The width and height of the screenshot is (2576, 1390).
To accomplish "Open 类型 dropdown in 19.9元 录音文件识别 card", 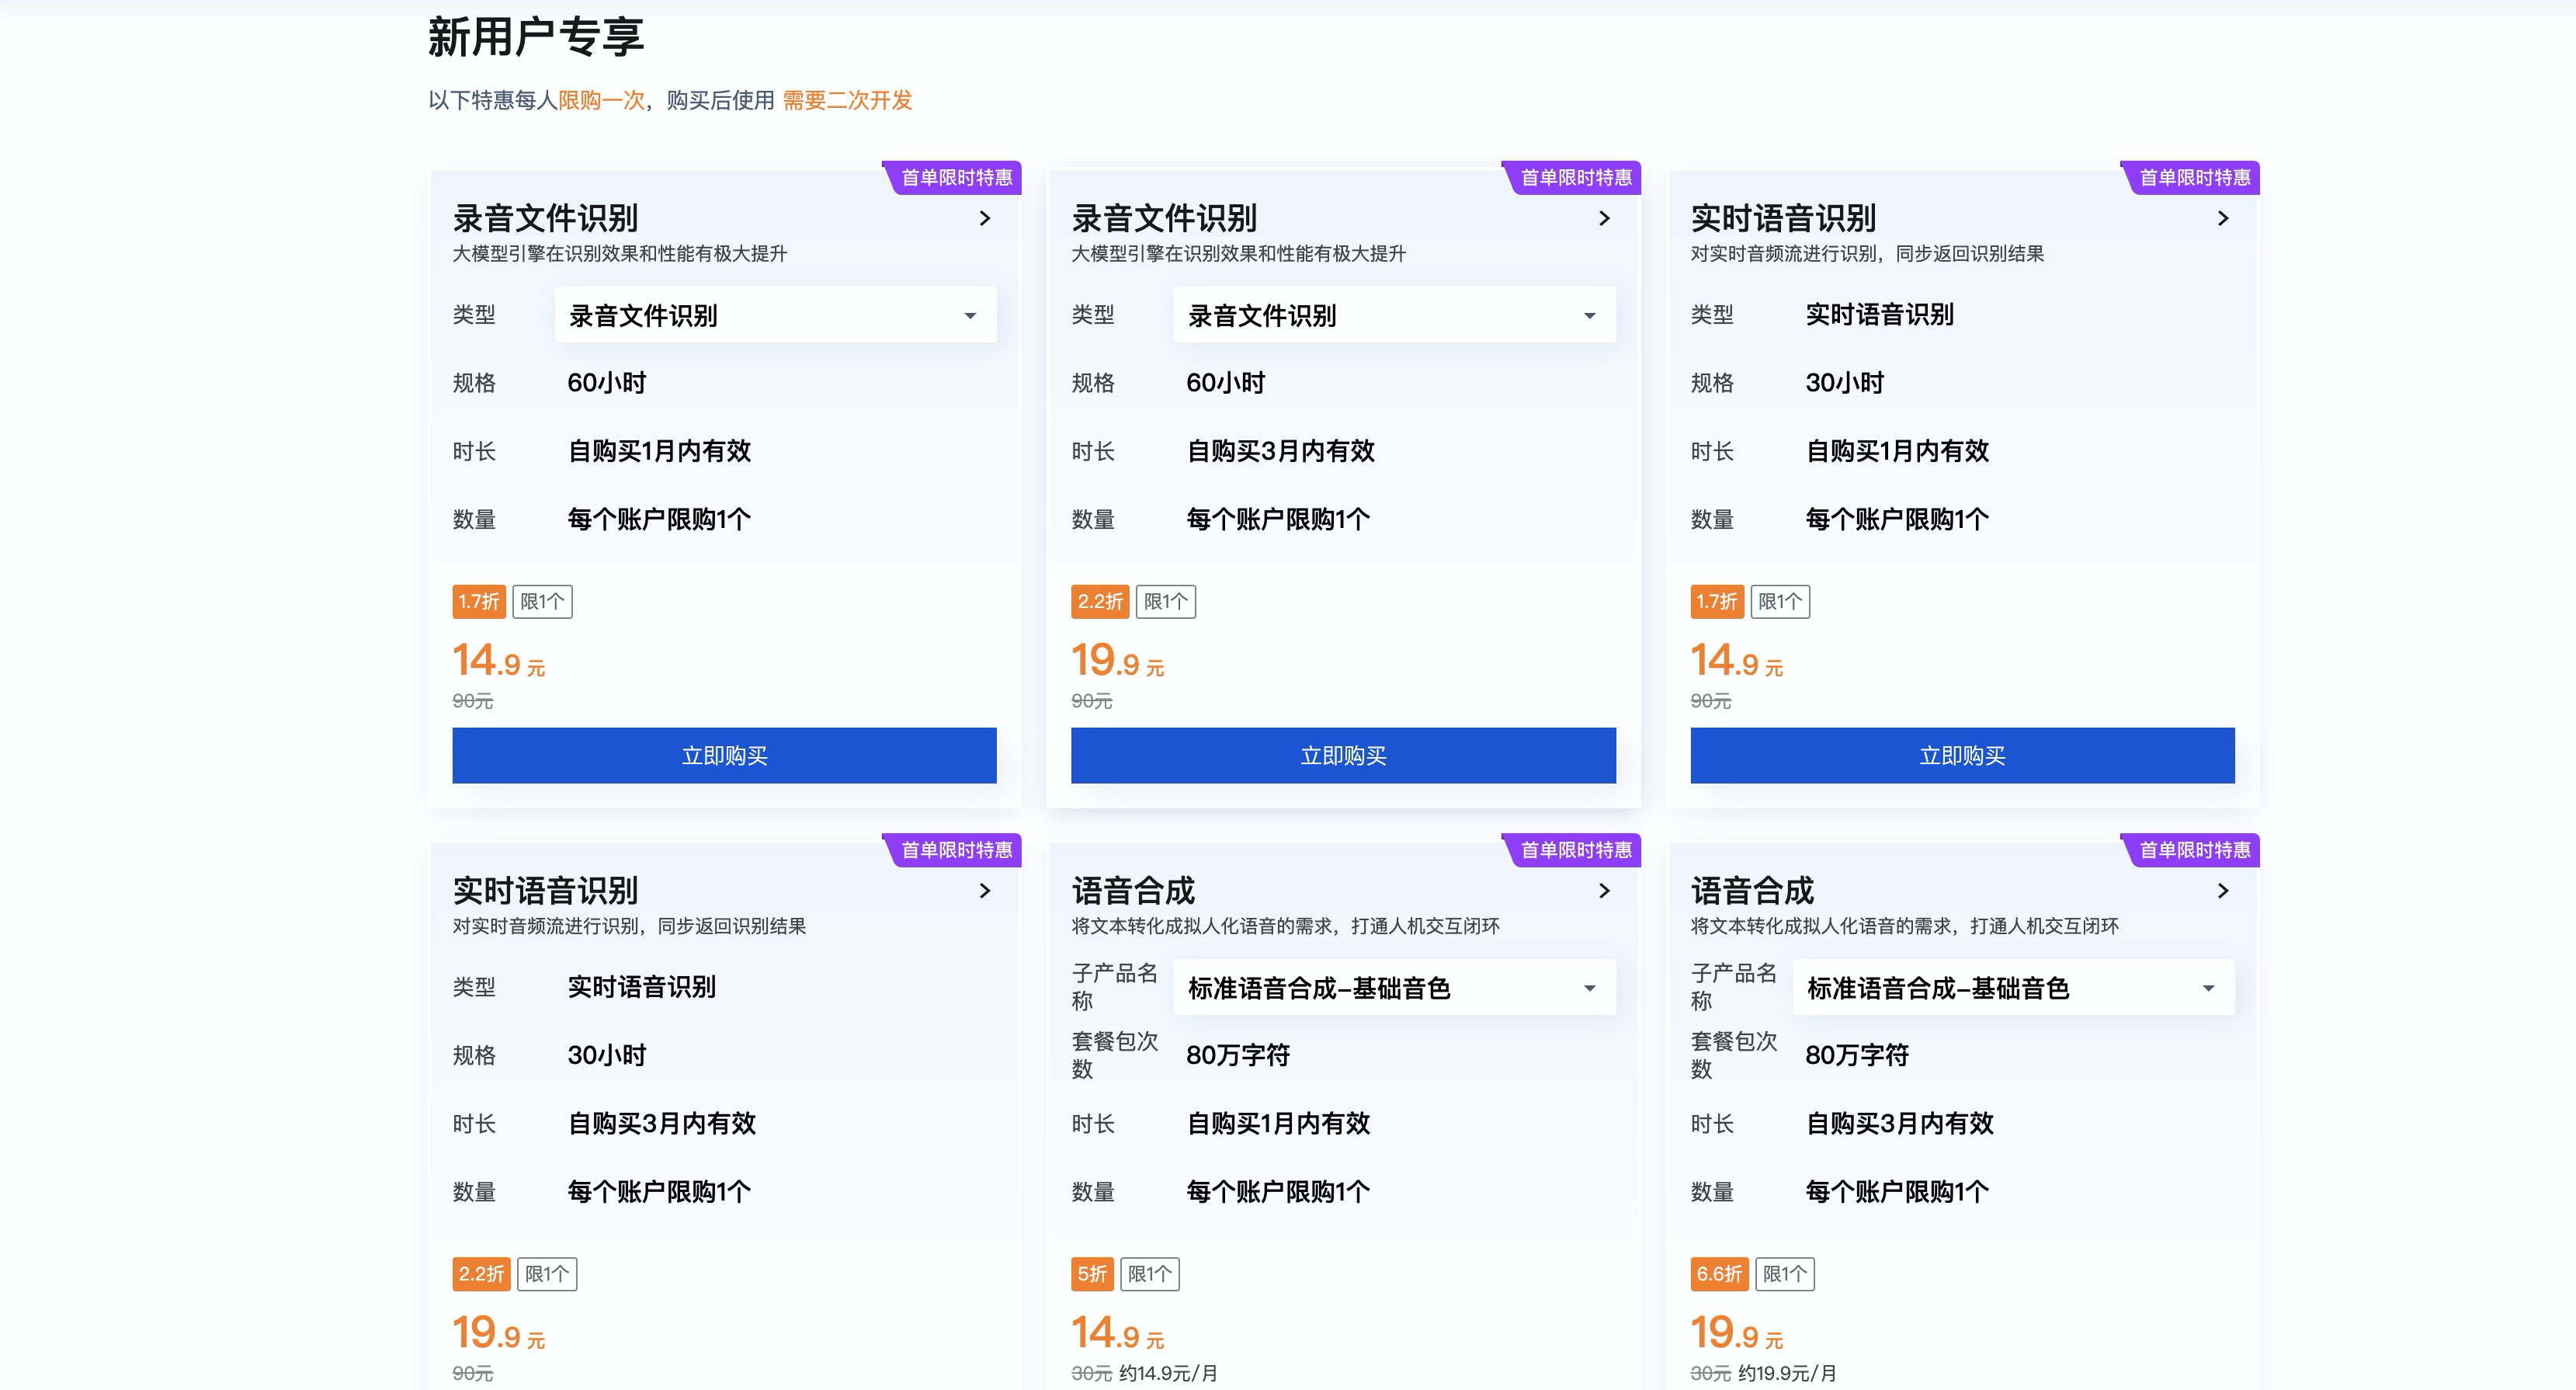I will [1394, 315].
